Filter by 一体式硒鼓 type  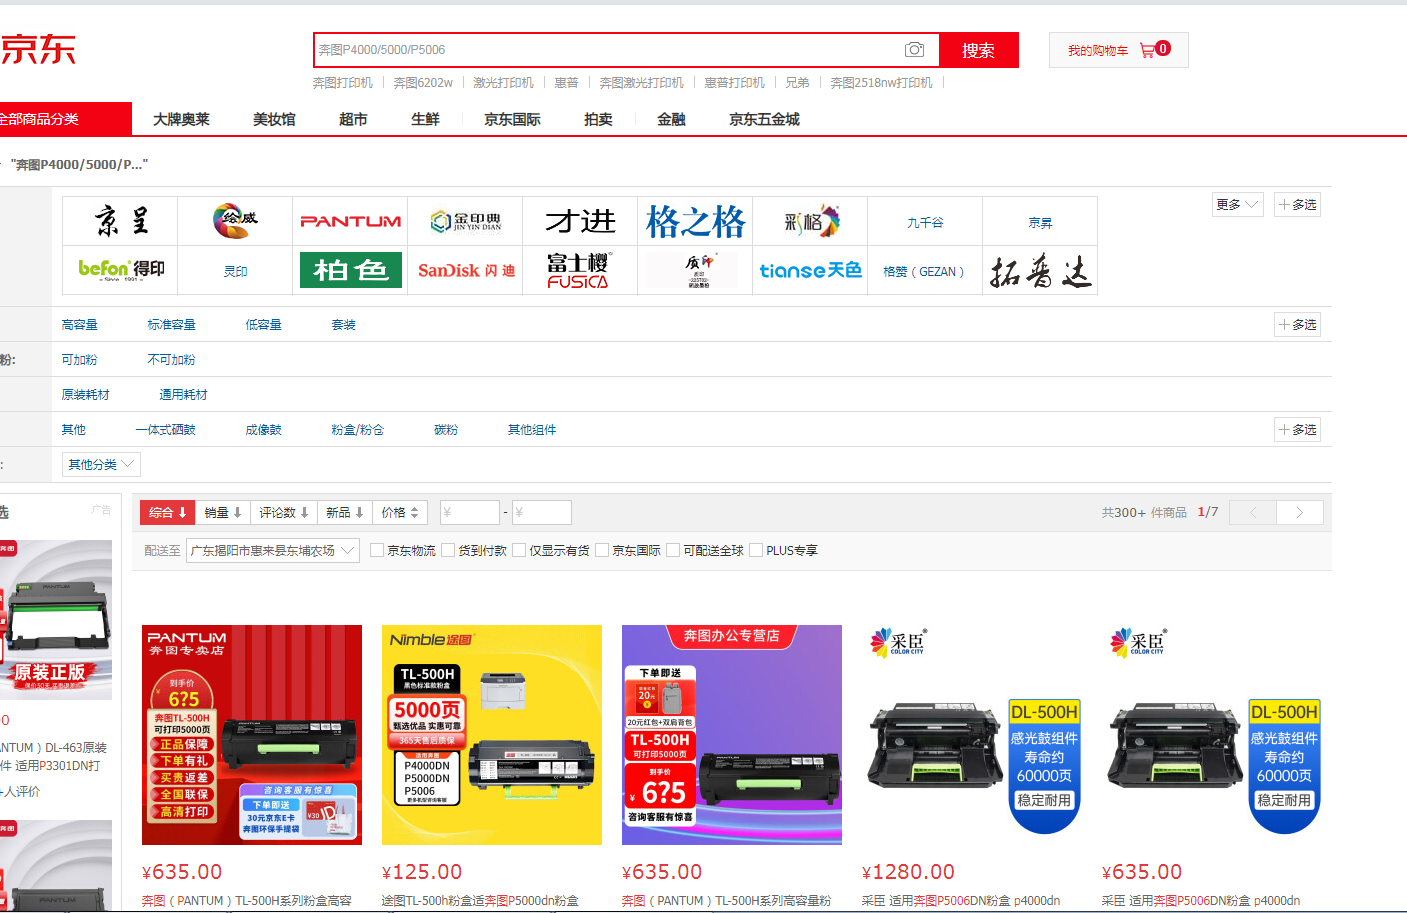[165, 429]
